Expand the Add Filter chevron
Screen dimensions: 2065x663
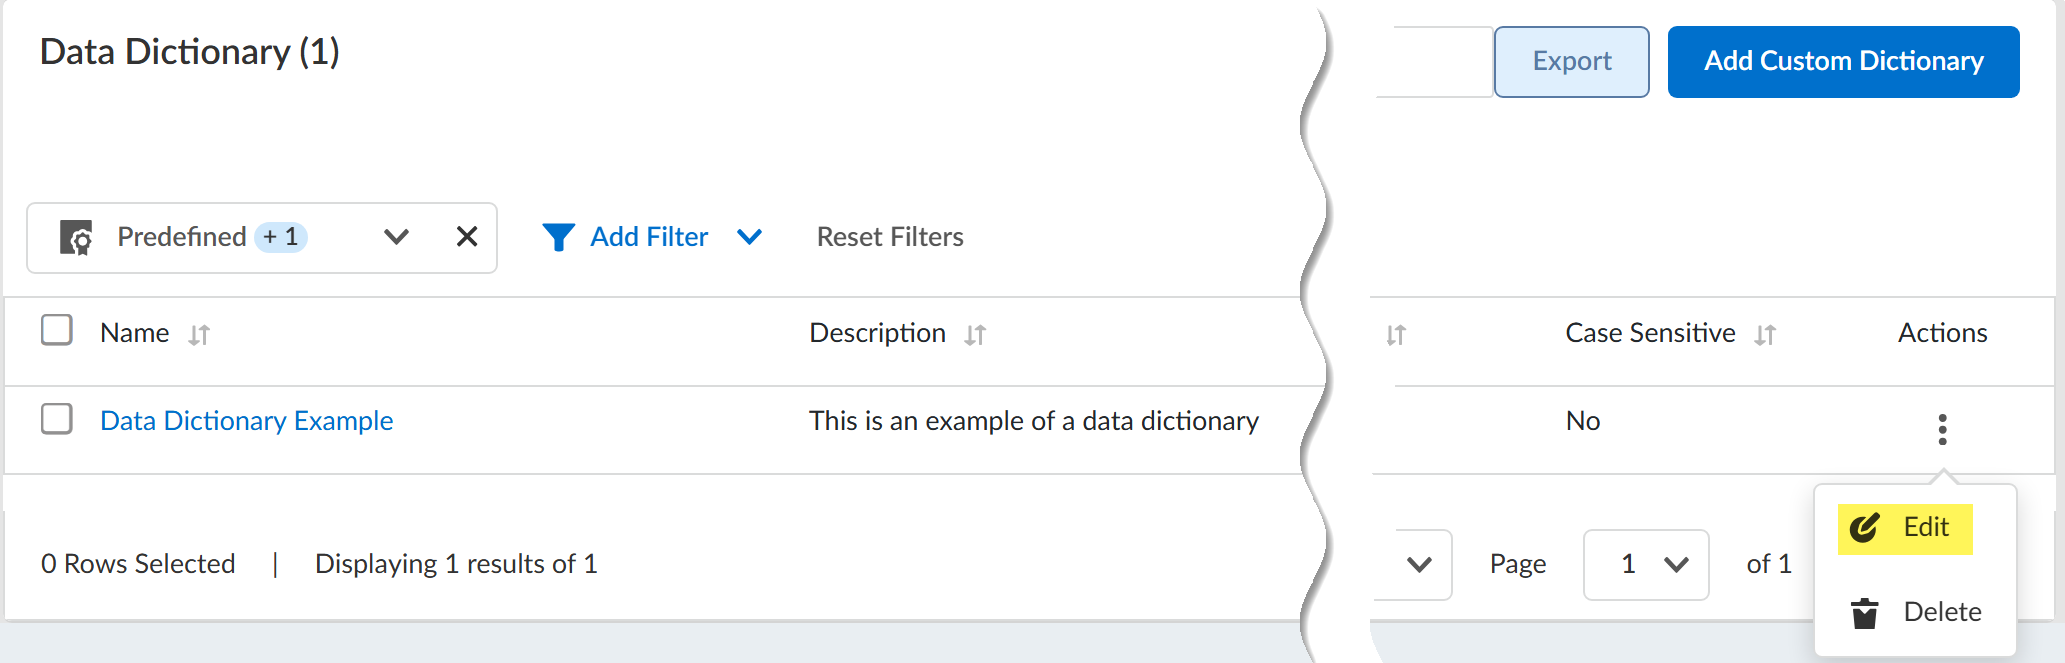749,237
